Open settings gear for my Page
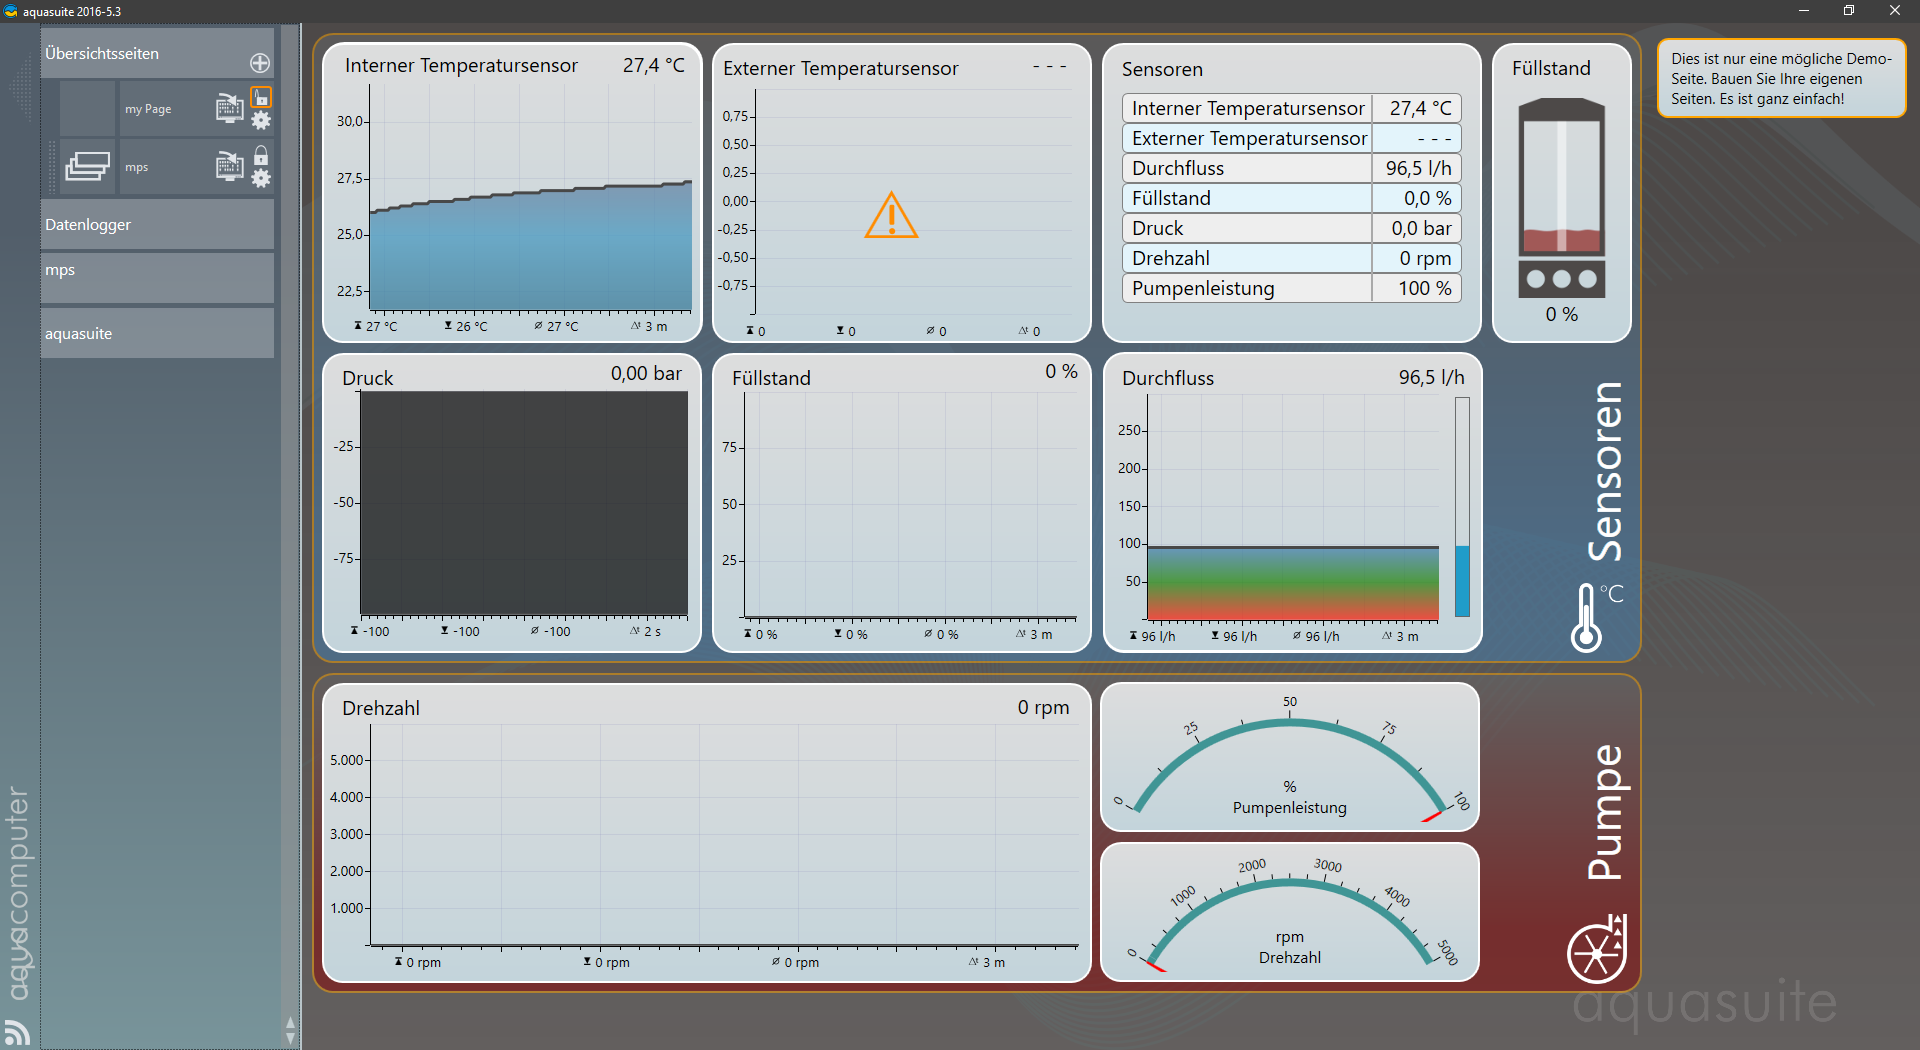Image resolution: width=1920 pixels, height=1050 pixels. click(261, 121)
